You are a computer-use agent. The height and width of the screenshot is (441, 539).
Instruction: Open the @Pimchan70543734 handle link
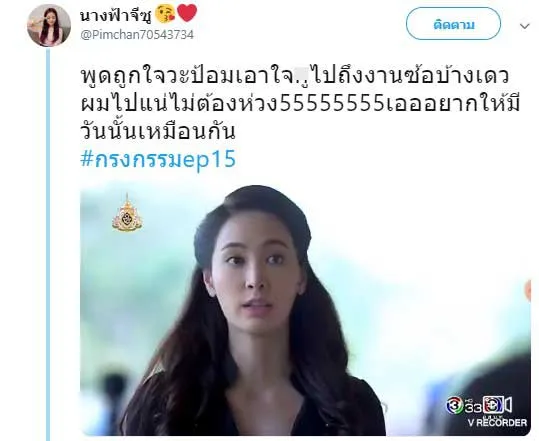[137, 35]
